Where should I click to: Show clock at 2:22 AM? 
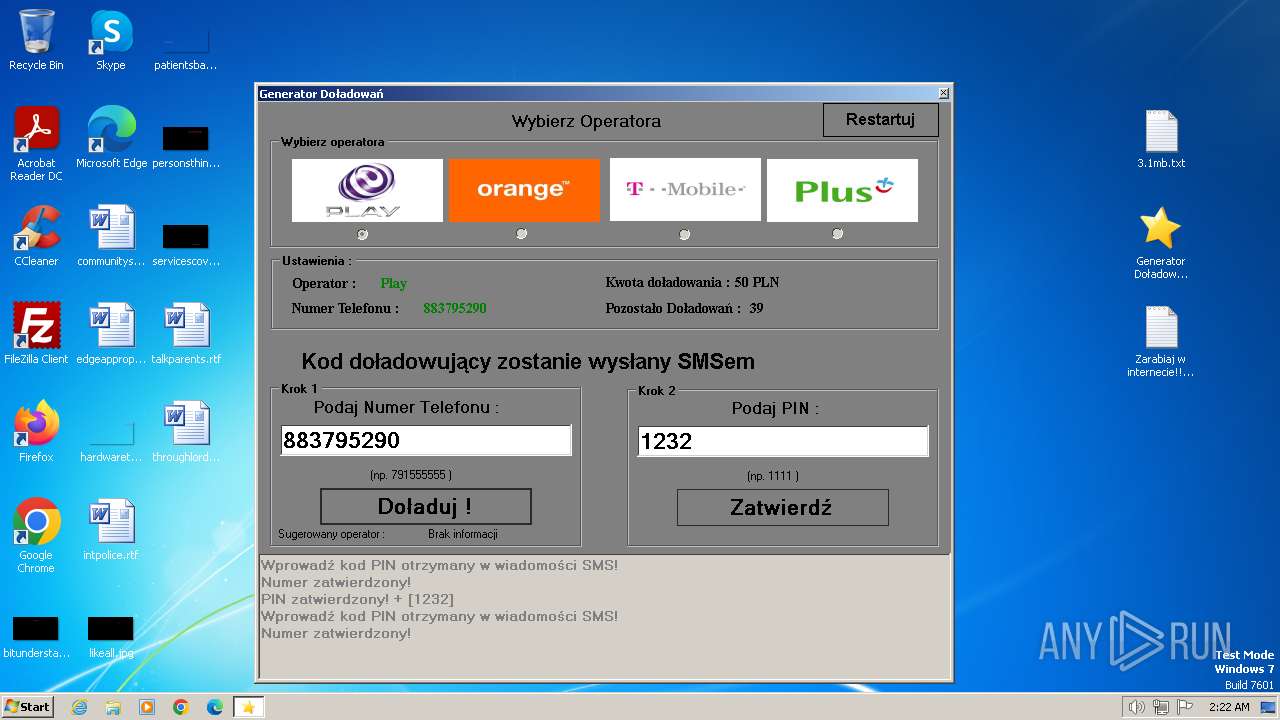(1229, 707)
